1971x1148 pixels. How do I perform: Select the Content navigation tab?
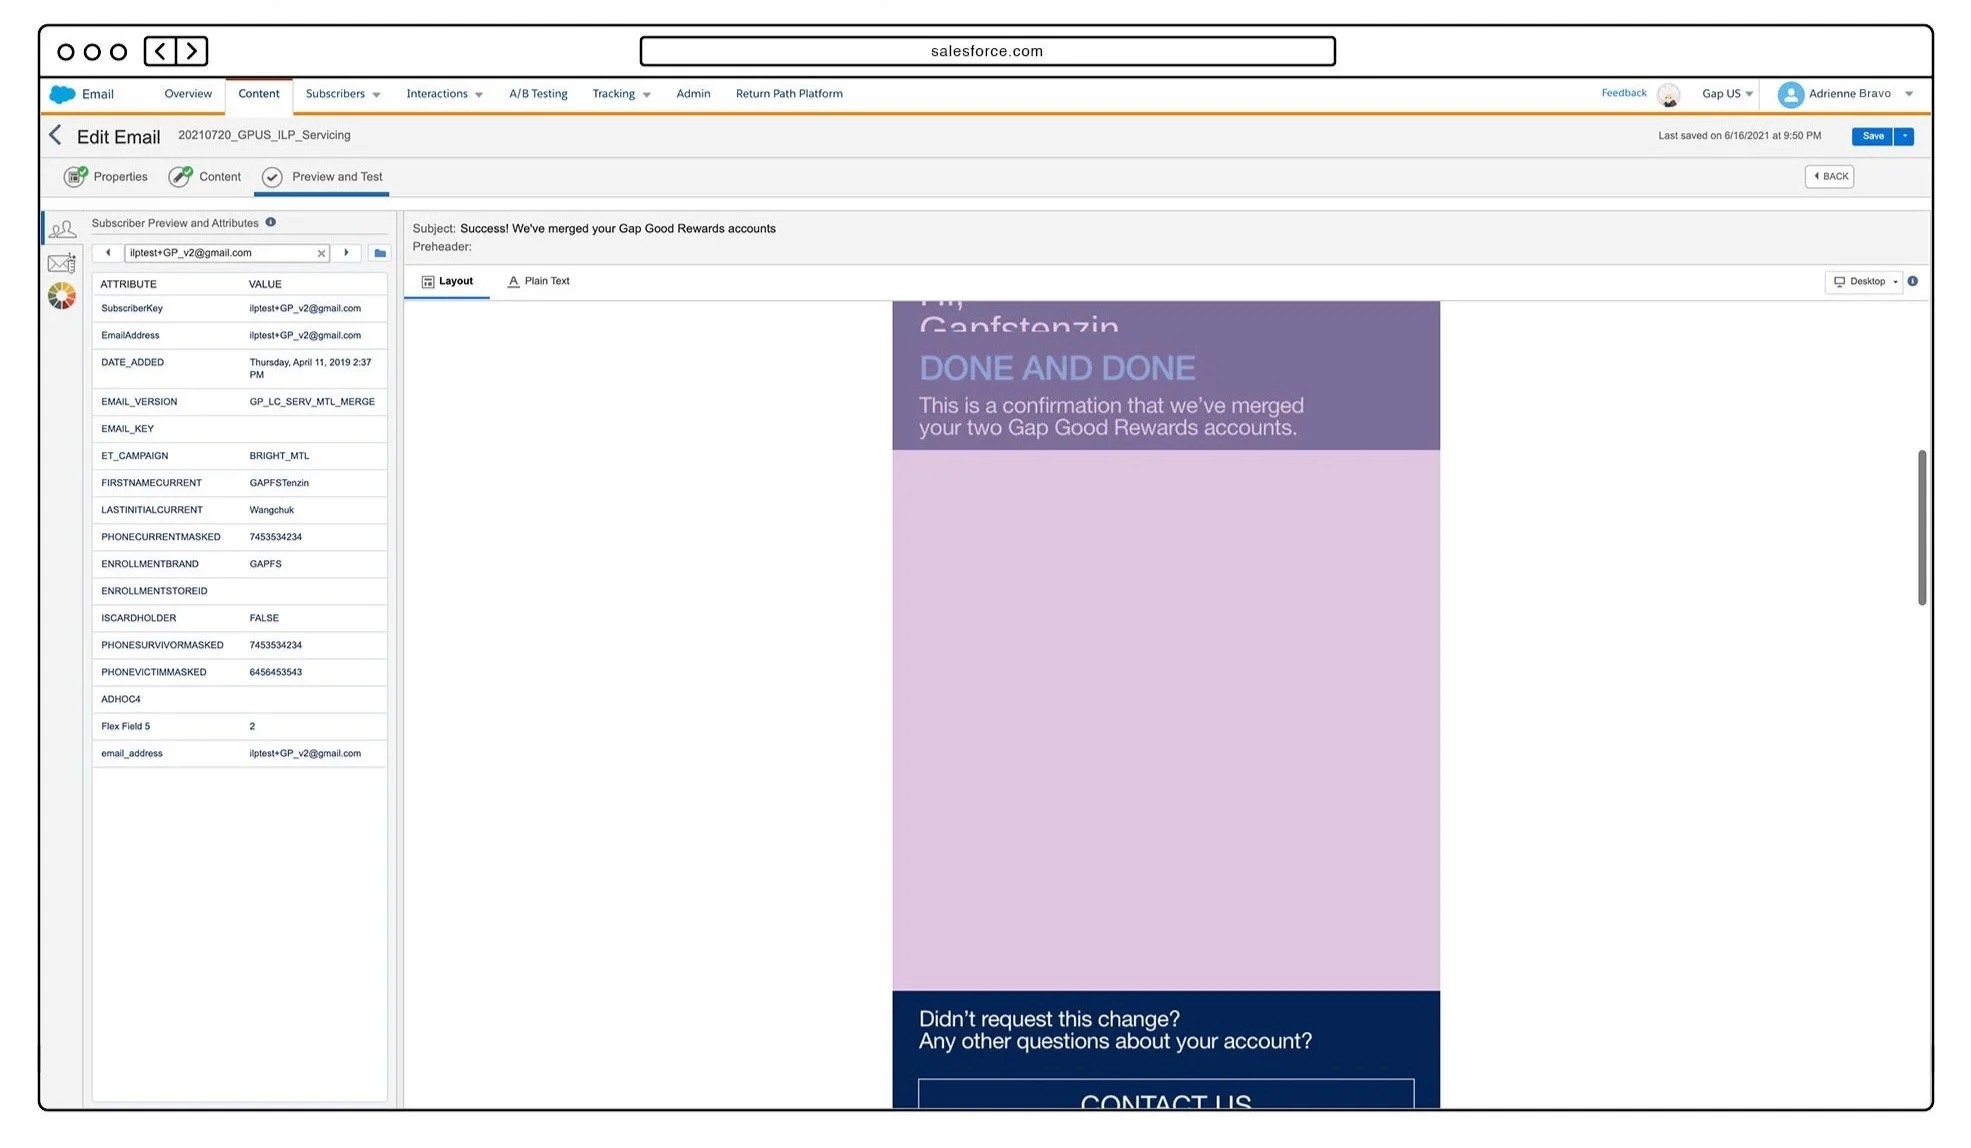(259, 94)
